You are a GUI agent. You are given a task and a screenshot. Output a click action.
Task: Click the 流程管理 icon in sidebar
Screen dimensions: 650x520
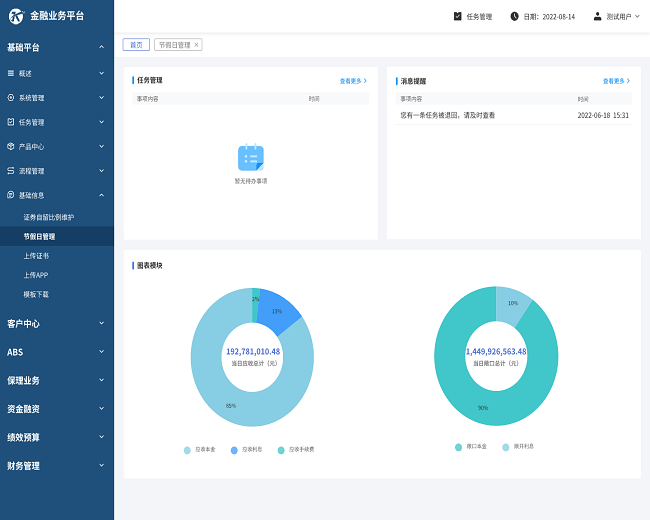pos(11,171)
